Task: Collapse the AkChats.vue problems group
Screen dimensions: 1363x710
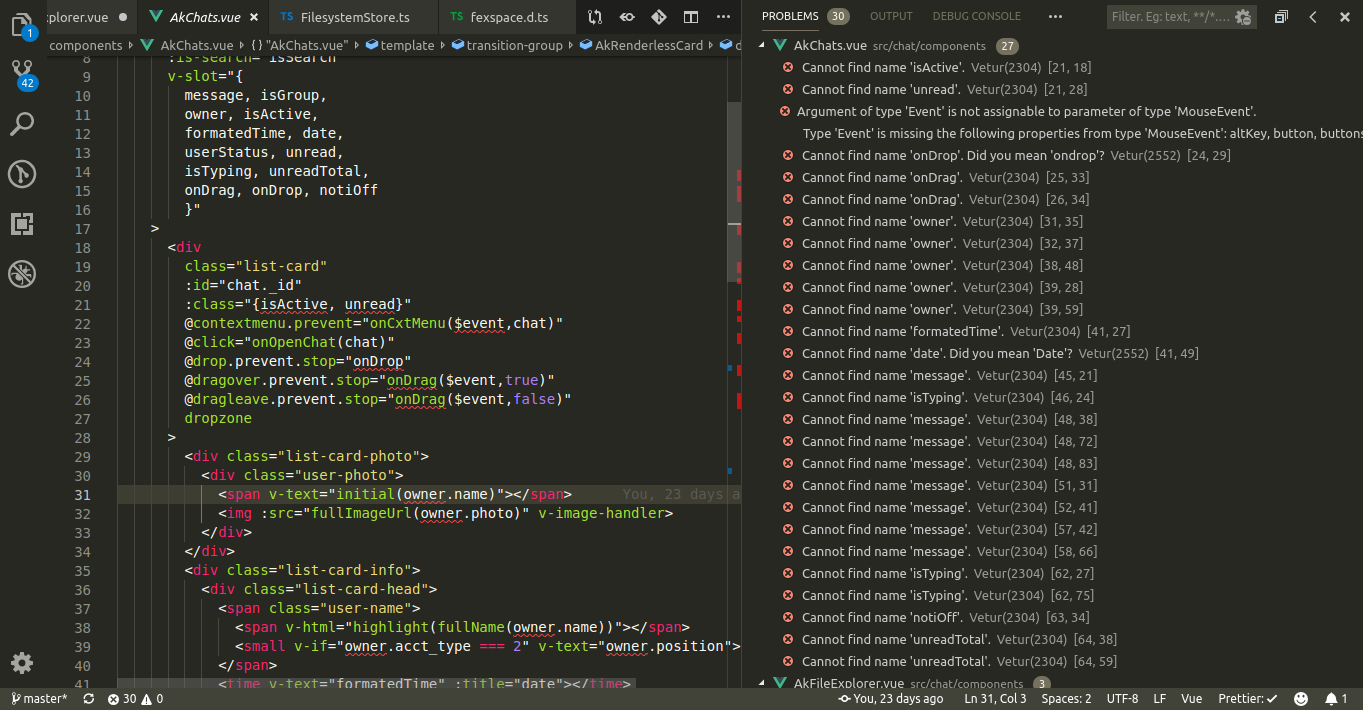Action: coord(762,46)
